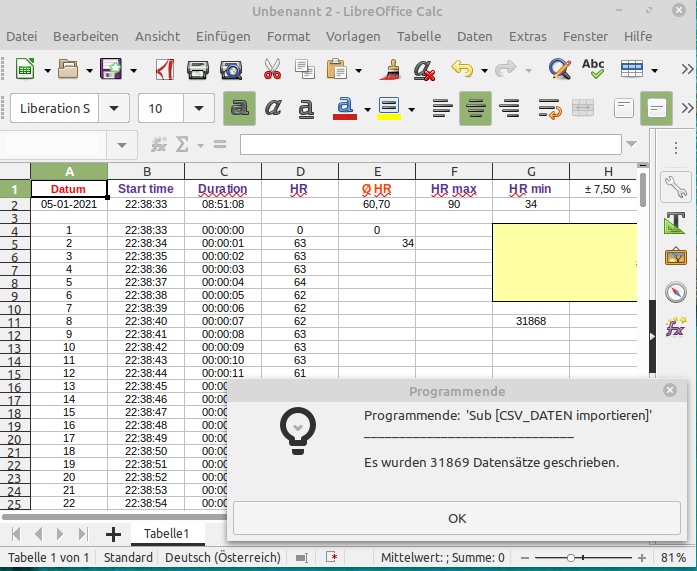Screen dimensions: 697x571
Task: Open the Bearbeiten menu
Action: (x=86, y=36)
